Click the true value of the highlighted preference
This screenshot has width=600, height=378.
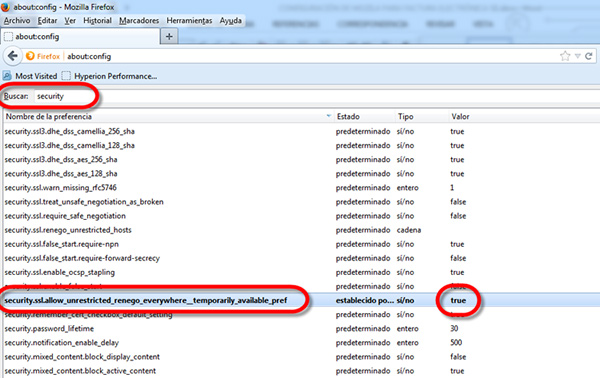click(x=458, y=300)
